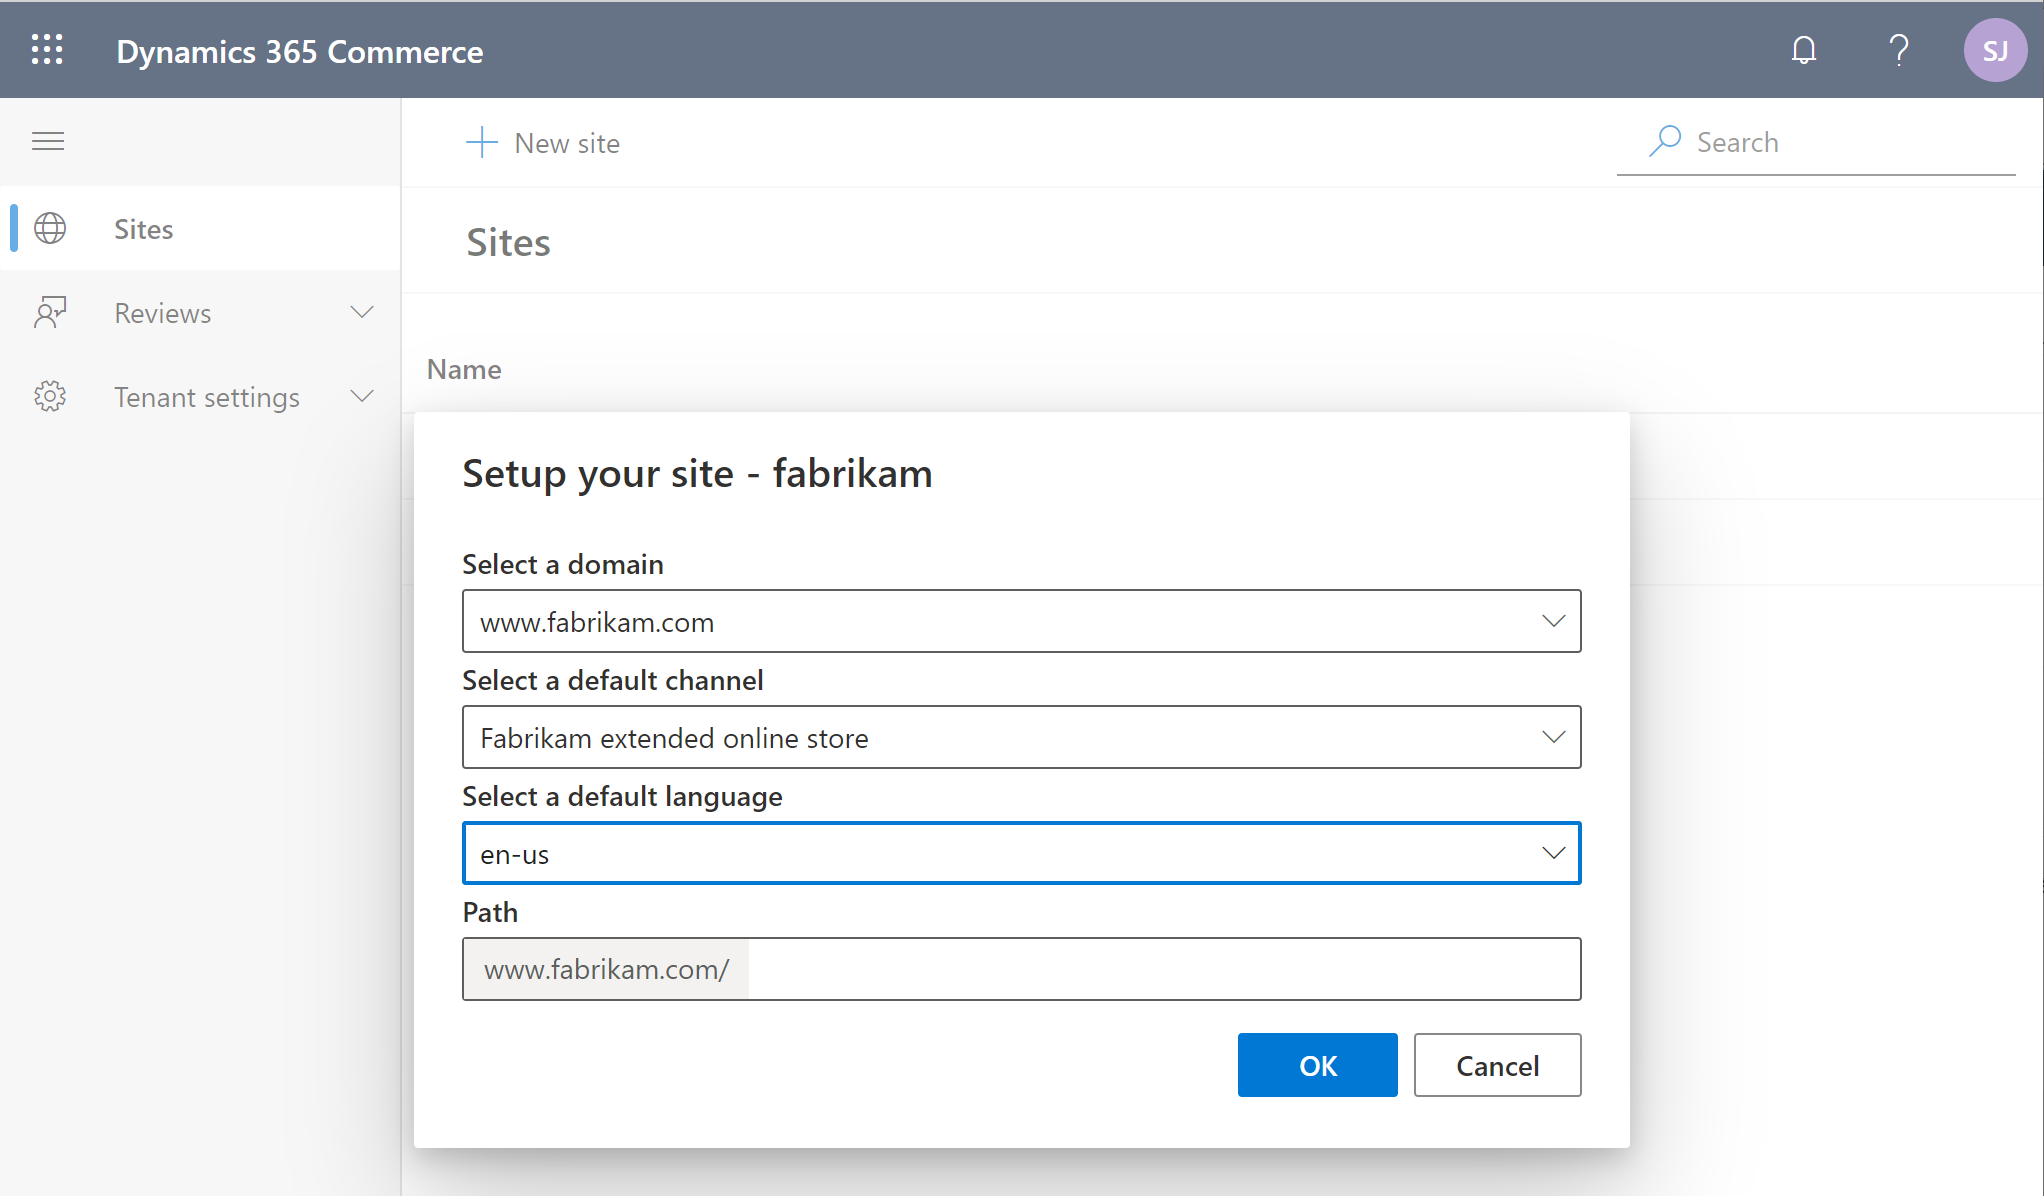Click the Tenant settings gear icon
Viewport: 2044px width, 1196px height.
[51, 396]
